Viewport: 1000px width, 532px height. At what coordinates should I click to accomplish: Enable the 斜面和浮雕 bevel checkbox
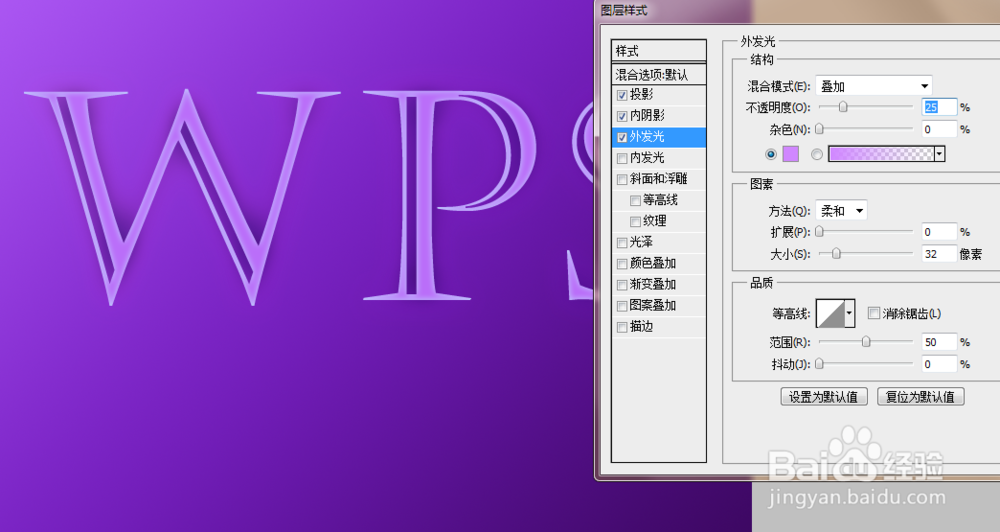tap(622, 180)
